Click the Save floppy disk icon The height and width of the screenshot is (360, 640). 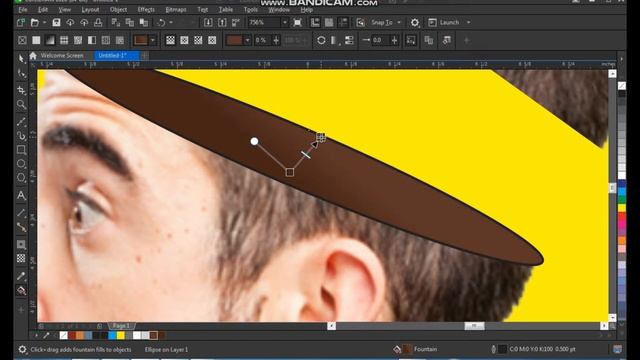pyautogui.click(x=56, y=22)
